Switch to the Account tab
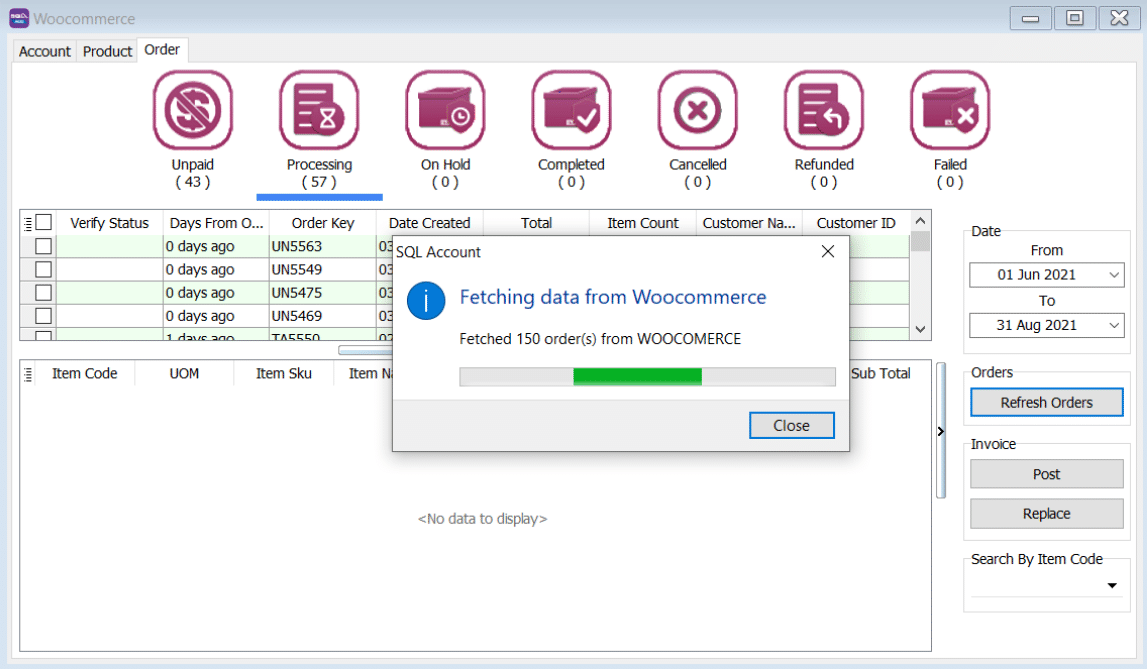This screenshot has width=1147, height=669. pyautogui.click(x=45, y=51)
